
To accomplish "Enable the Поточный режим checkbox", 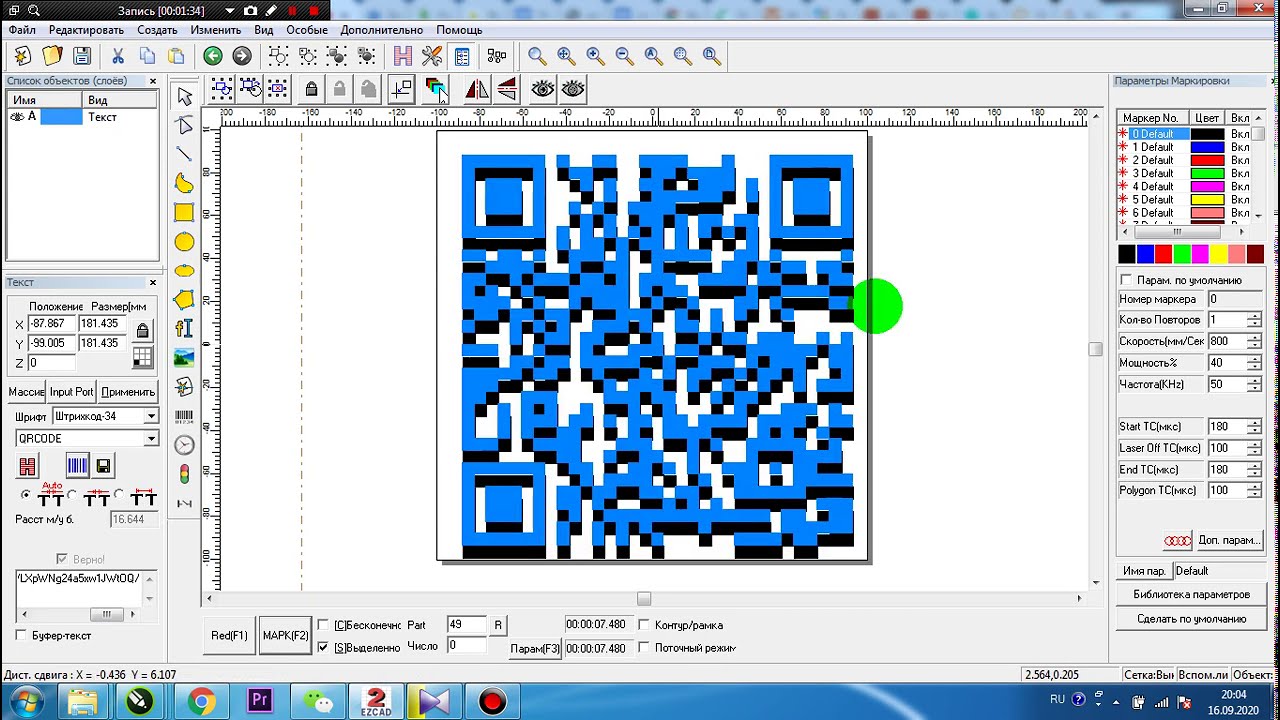I will (644, 648).
